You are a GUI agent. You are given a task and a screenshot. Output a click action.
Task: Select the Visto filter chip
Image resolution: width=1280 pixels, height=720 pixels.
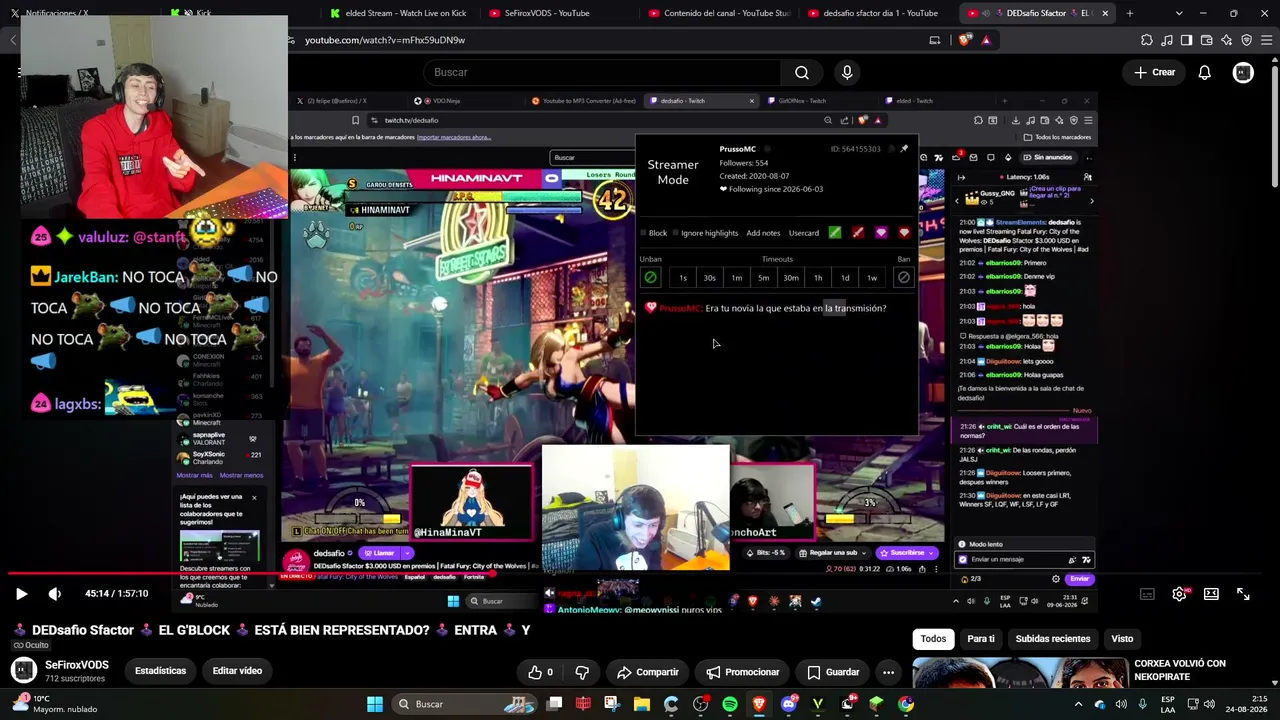(1122, 639)
